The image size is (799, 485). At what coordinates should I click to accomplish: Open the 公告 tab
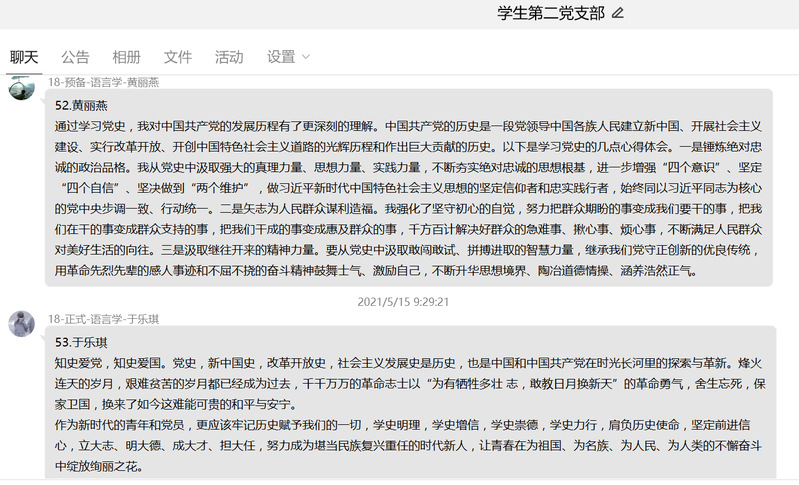tap(75, 57)
